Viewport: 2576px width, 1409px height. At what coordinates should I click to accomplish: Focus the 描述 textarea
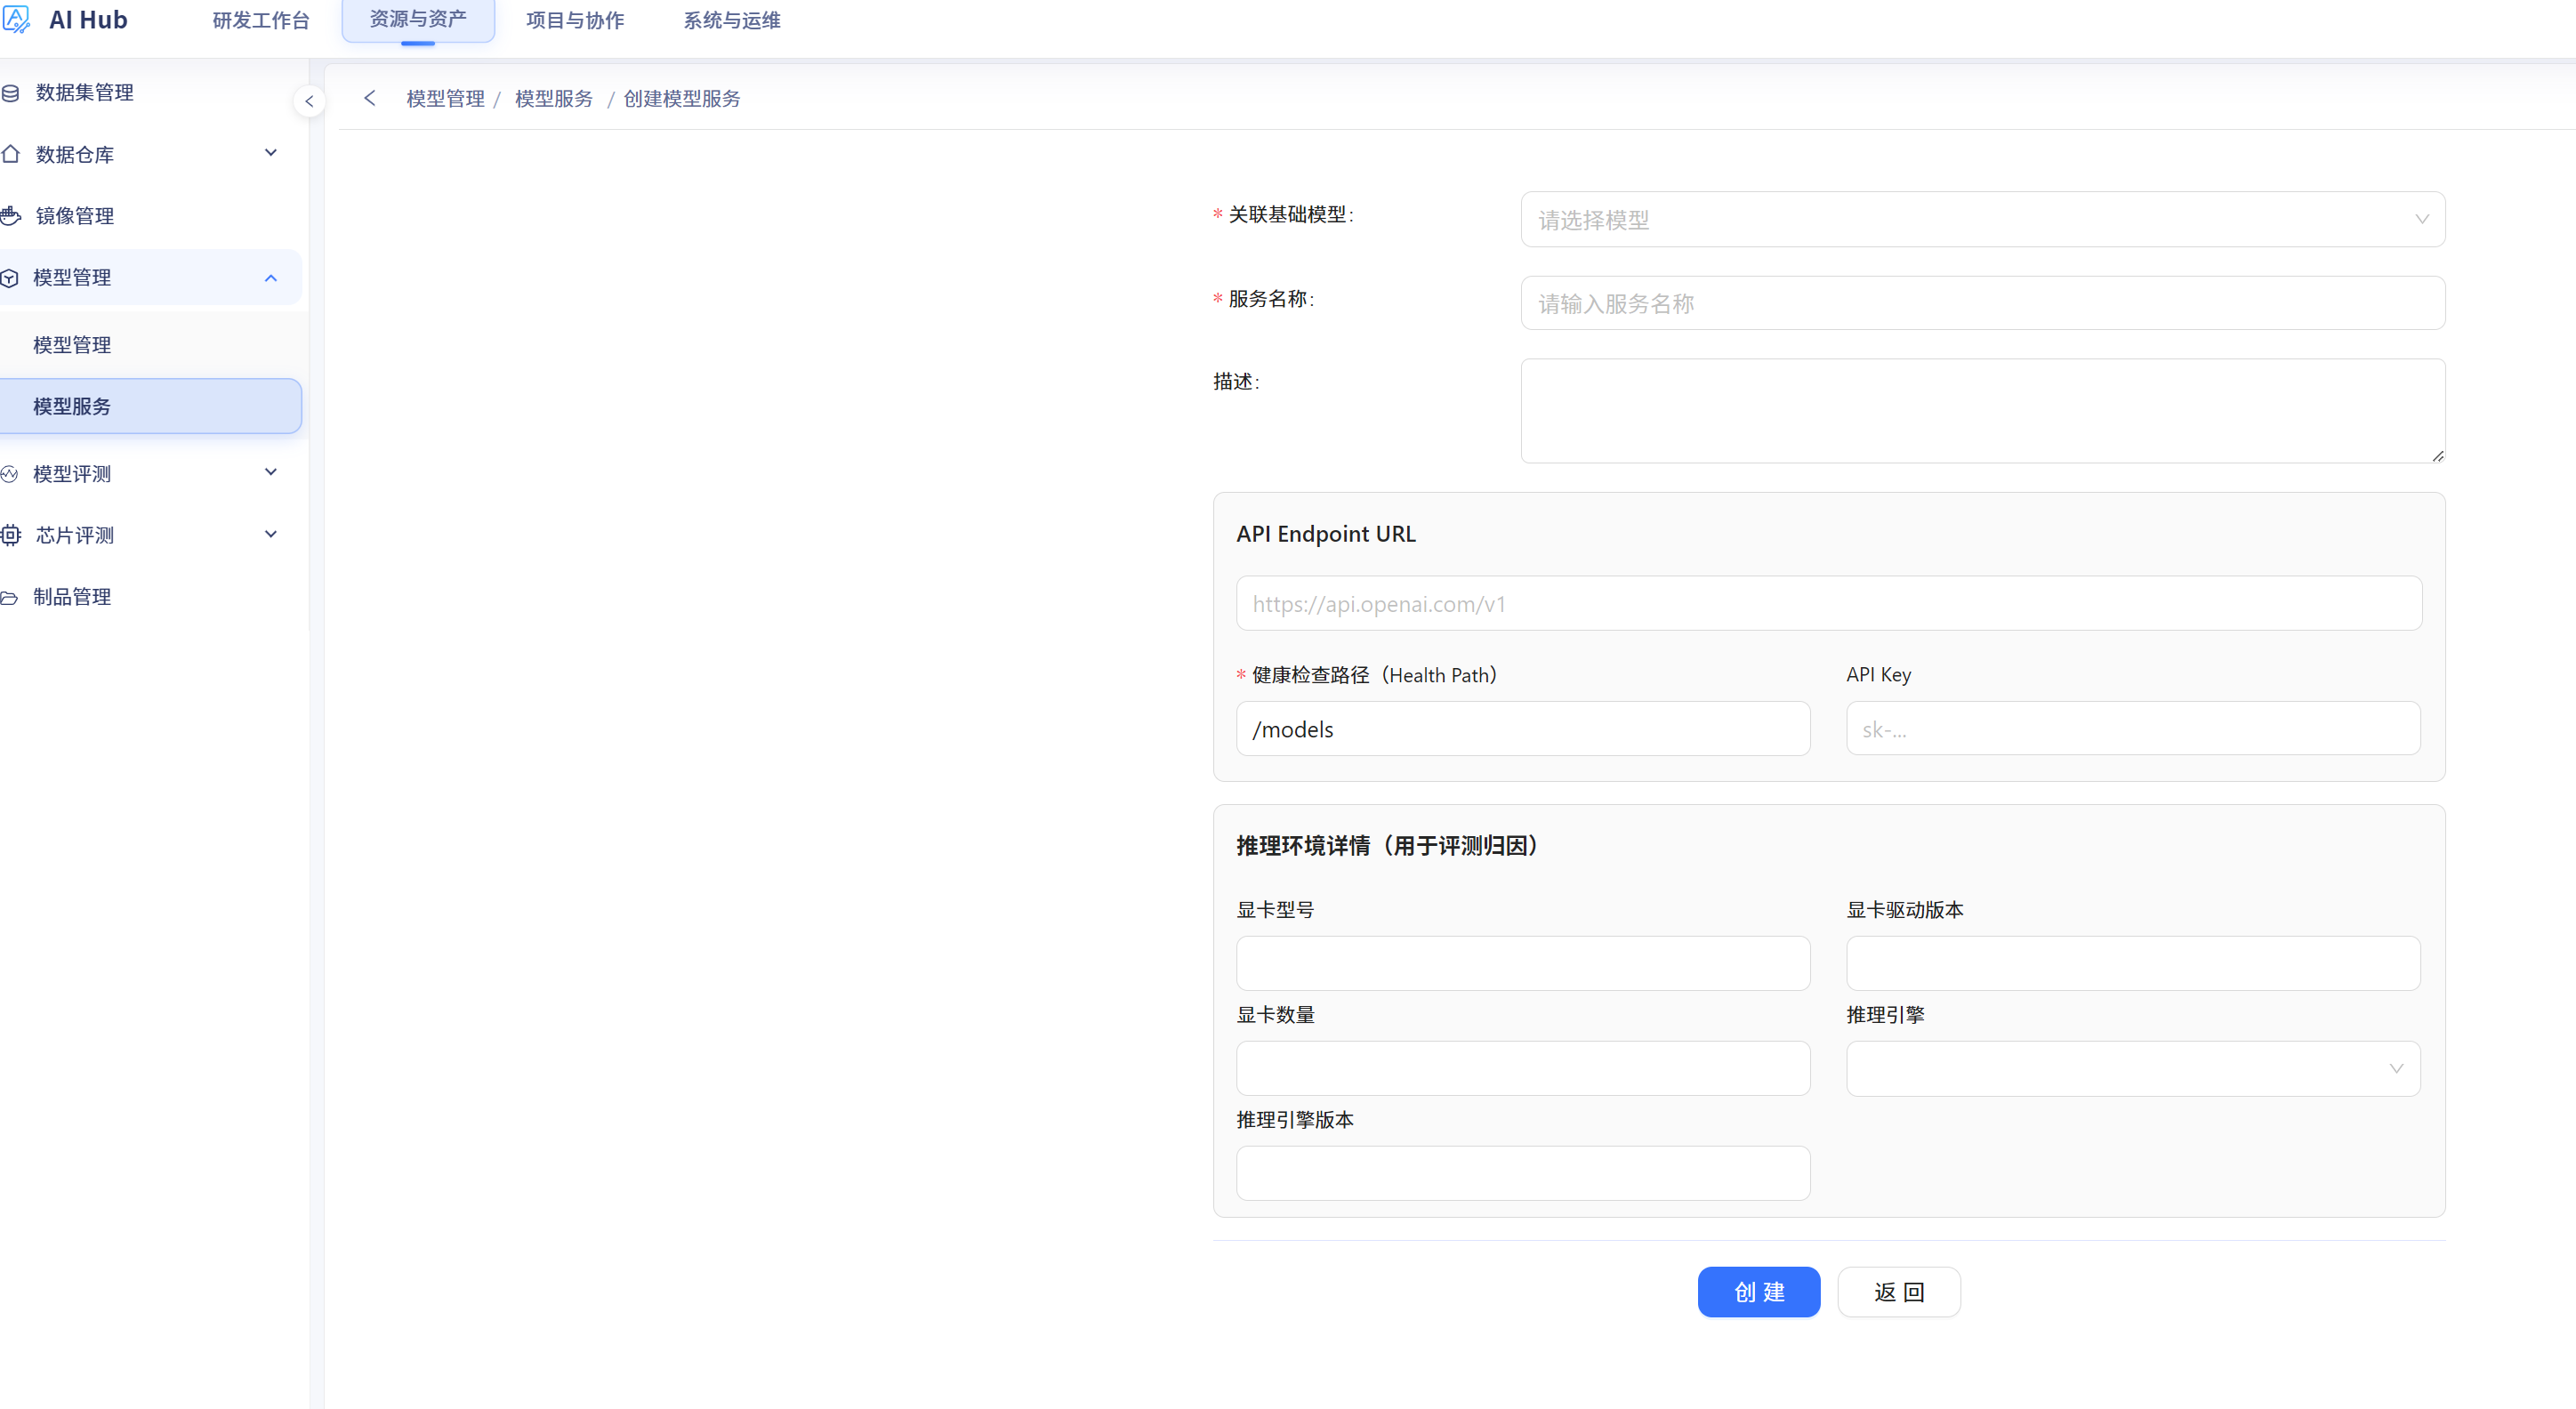(x=1982, y=411)
